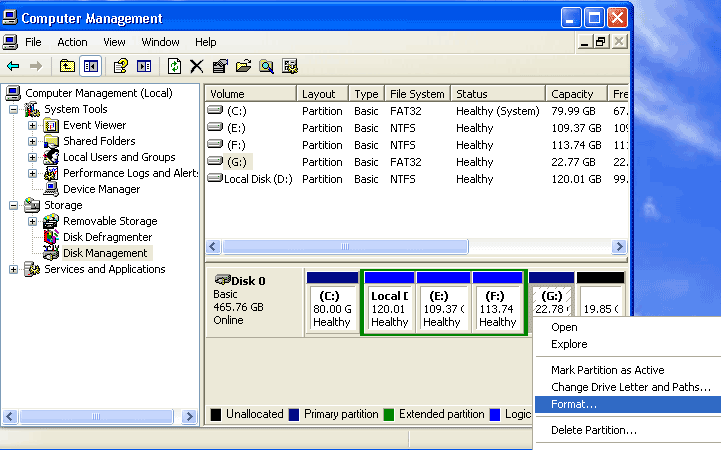Click the Properties toolbar icon
The width and height of the screenshot is (721, 450).
(x=220, y=67)
